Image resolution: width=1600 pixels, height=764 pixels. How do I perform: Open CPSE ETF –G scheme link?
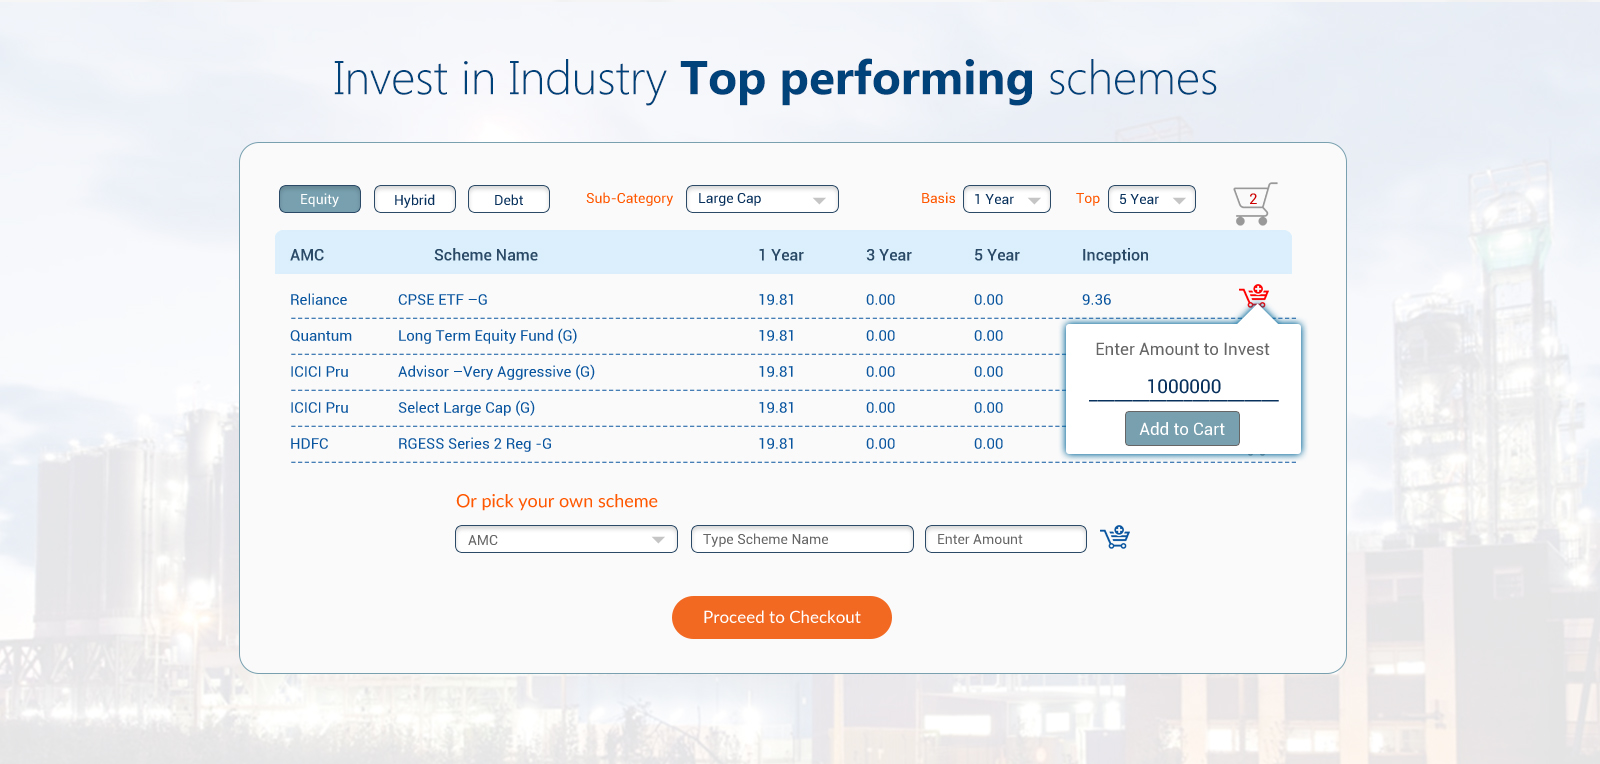442,300
